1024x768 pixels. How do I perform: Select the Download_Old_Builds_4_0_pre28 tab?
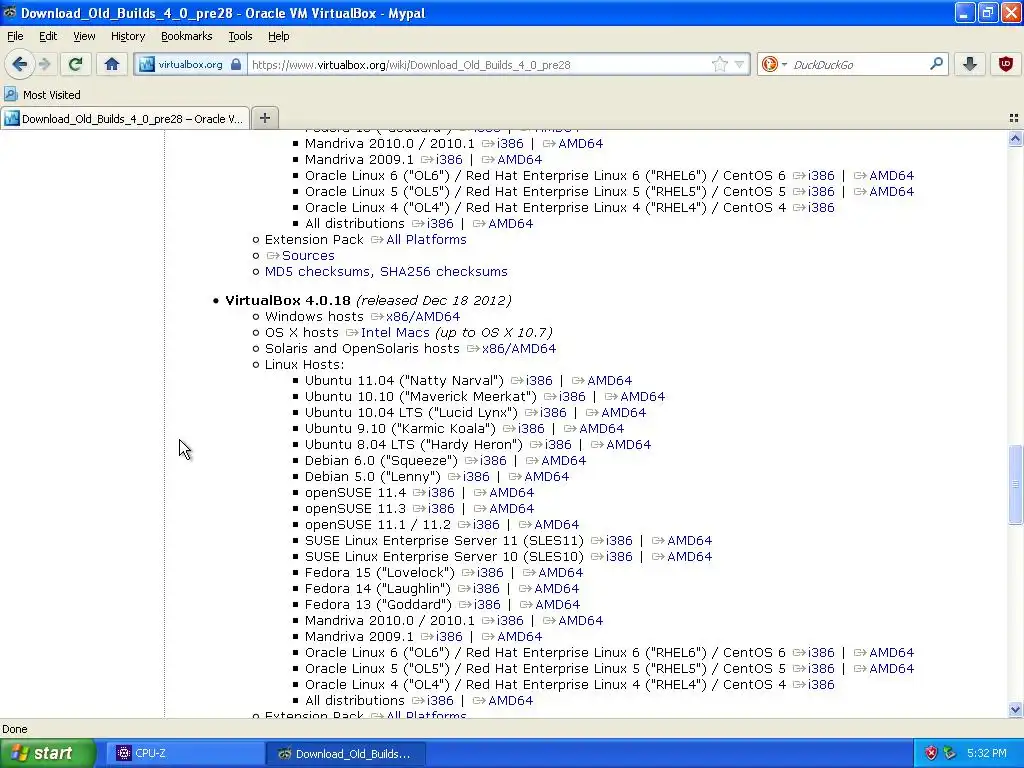tap(125, 118)
